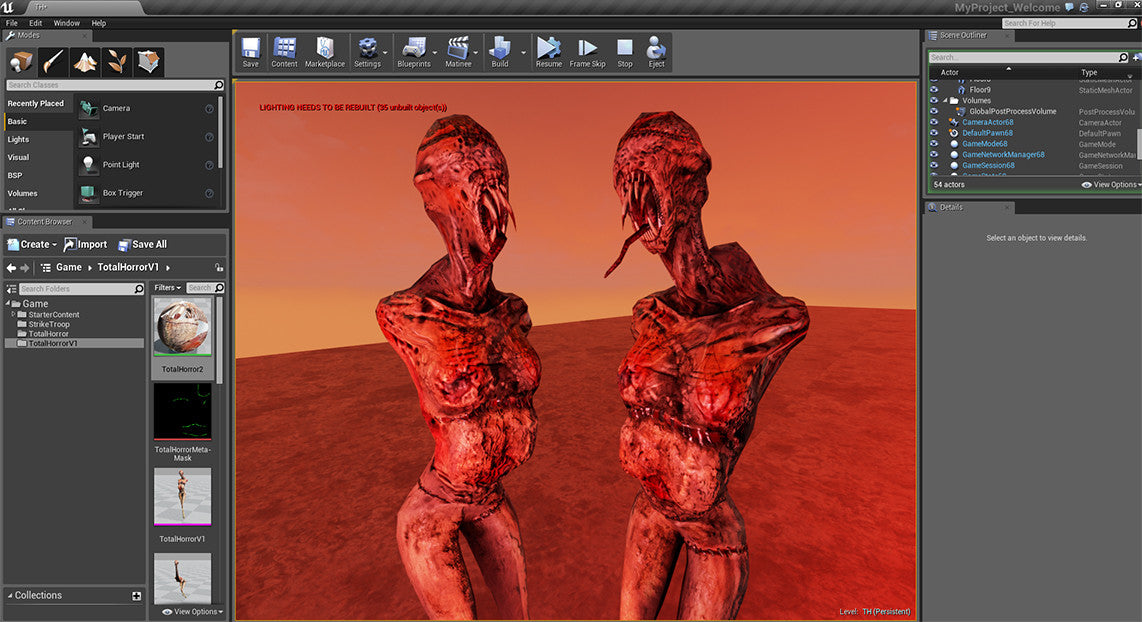Image resolution: width=1142 pixels, height=622 pixels.
Task: Select the TotalHorror2 material thumbnail
Action: (x=182, y=327)
